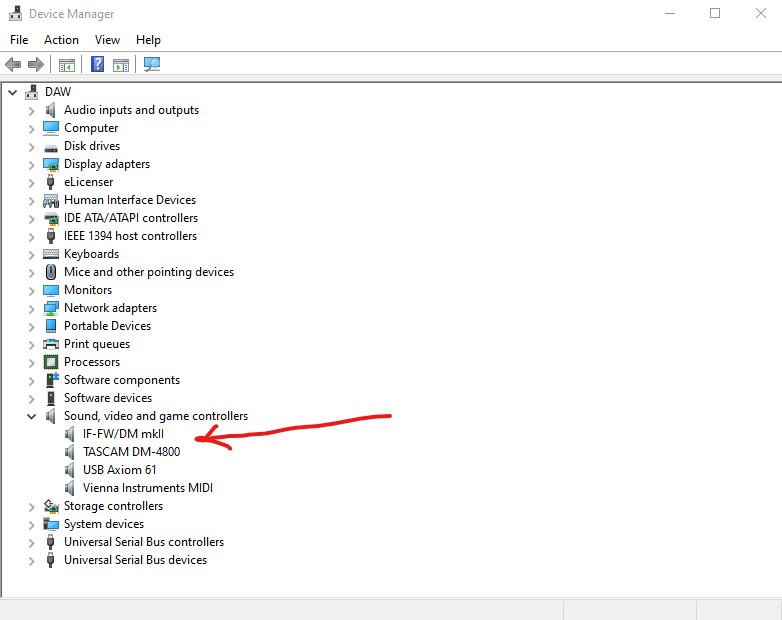Toggle the action pane toolbar icon
The width and height of the screenshot is (782, 620).
[x=121, y=65]
